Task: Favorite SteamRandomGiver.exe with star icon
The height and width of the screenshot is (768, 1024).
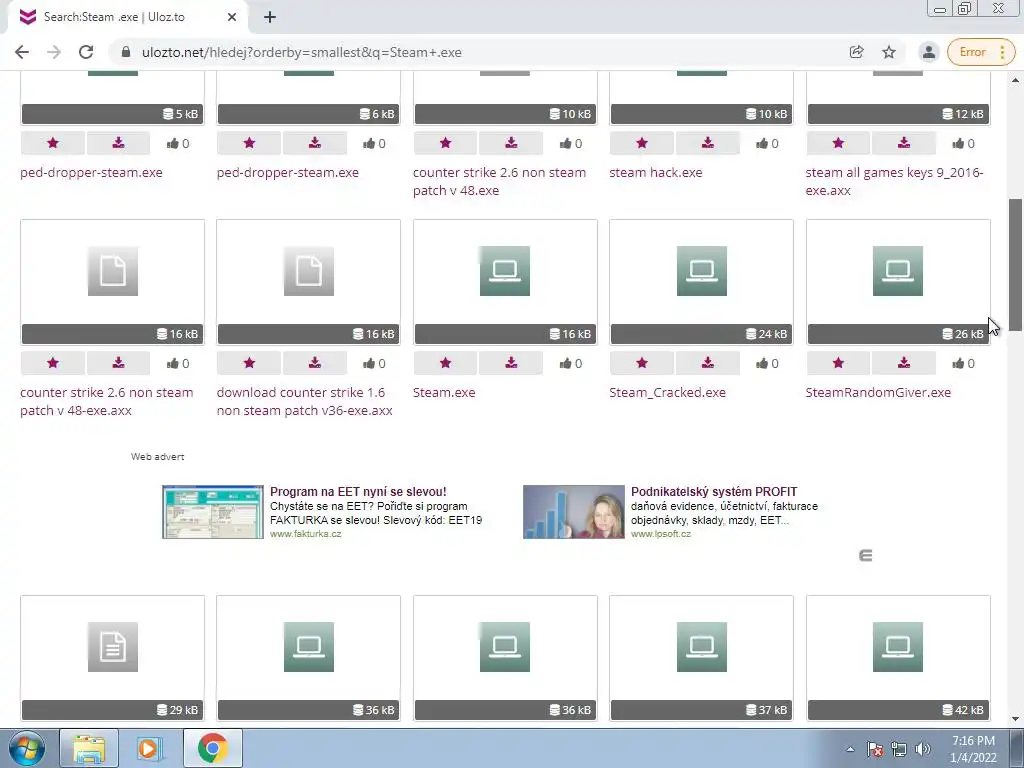Action: (838, 363)
